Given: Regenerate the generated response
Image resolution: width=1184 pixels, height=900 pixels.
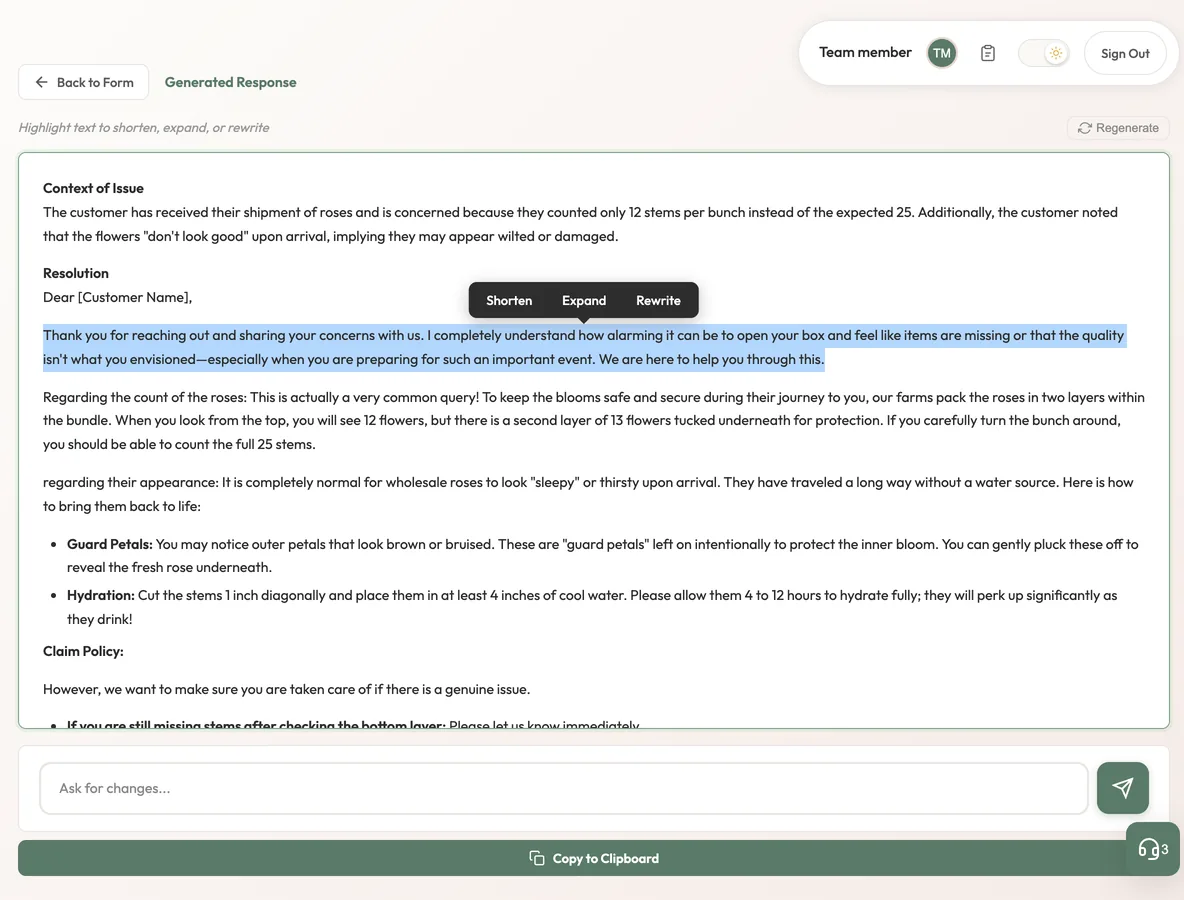Looking at the screenshot, I should [x=1118, y=128].
